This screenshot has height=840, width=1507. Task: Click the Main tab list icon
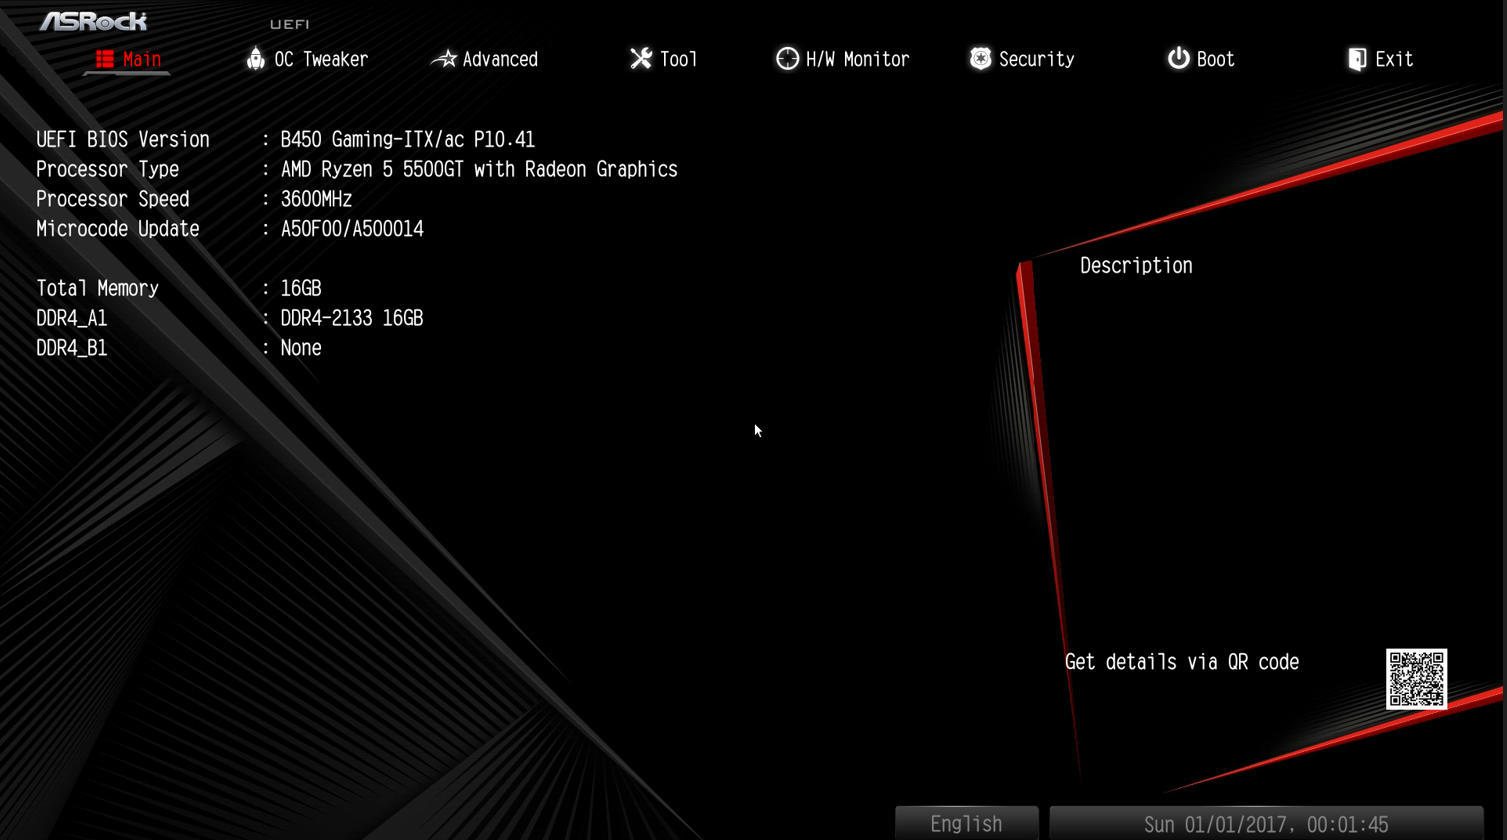click(105, 59)
